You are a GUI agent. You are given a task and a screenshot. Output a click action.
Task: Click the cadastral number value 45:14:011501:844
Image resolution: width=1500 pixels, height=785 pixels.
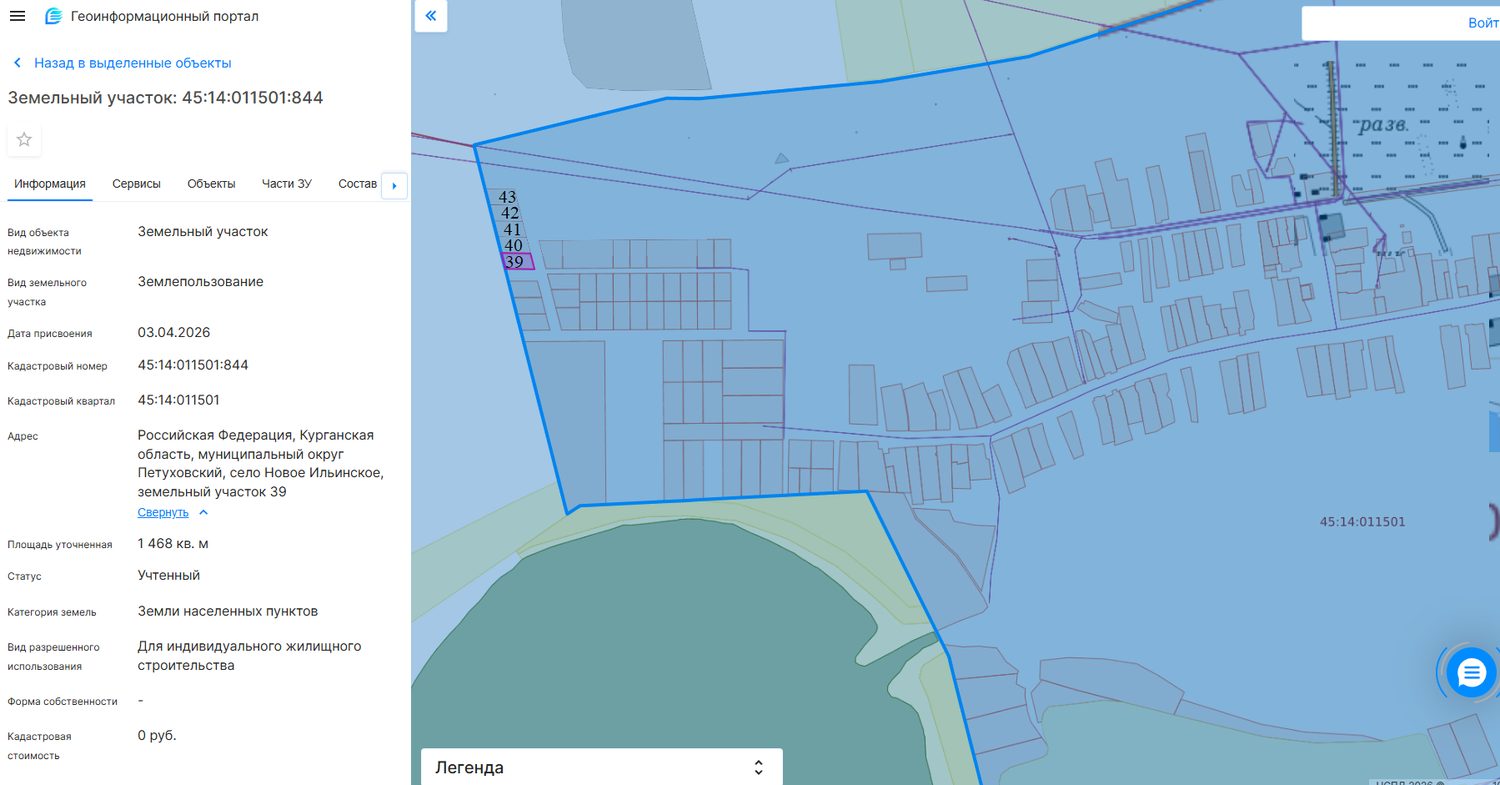tap(193, 365)
